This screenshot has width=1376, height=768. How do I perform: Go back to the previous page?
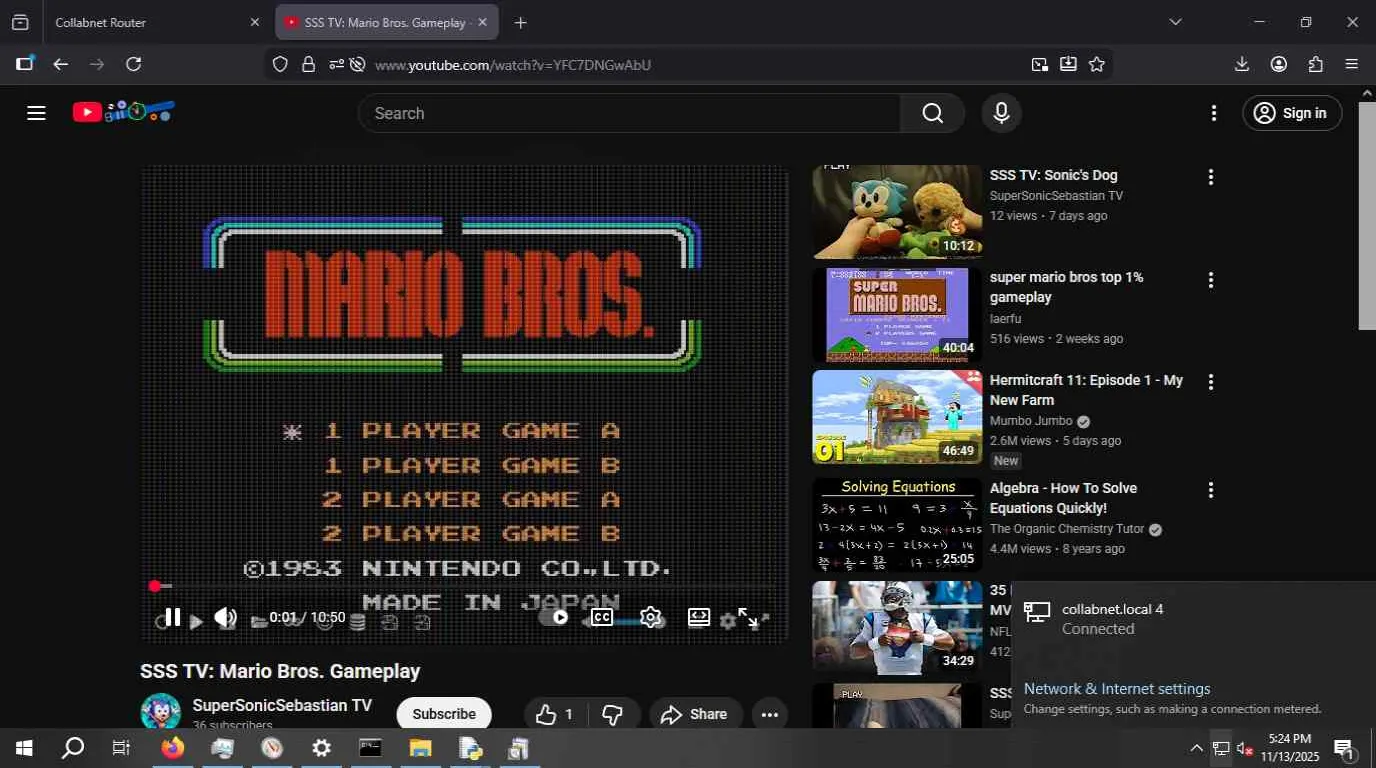[61, 64]
